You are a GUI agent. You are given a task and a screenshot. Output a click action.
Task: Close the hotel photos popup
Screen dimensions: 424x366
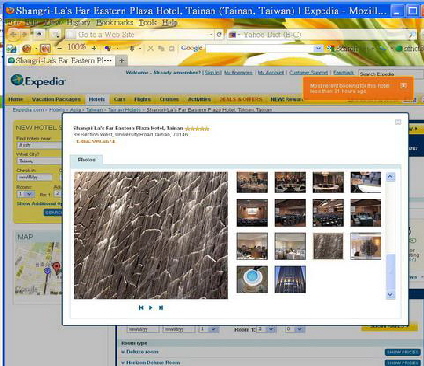pyautogui.click(x=398, y=122)
